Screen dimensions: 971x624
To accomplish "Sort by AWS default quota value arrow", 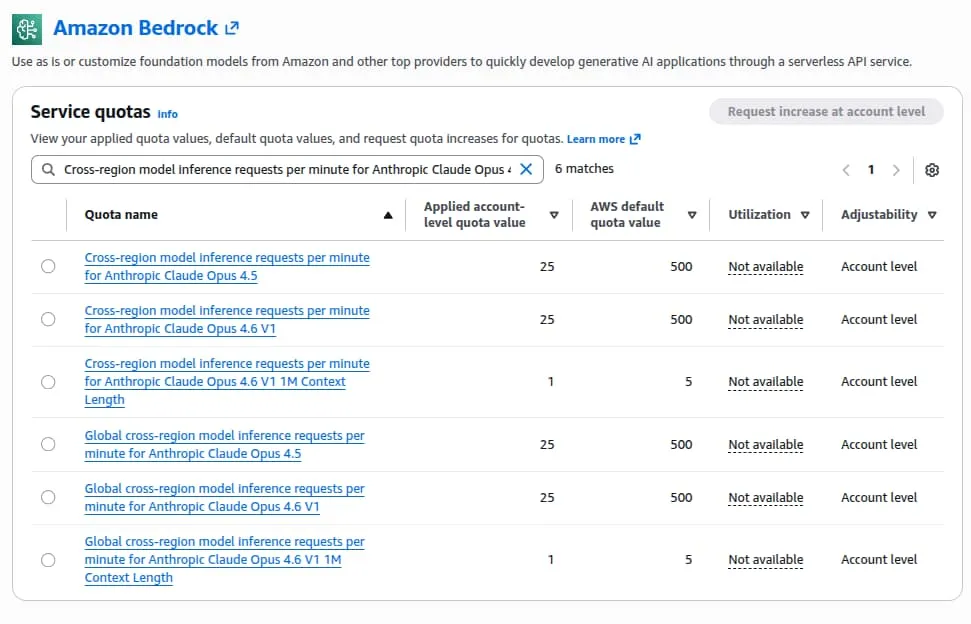I will (691, 215).
